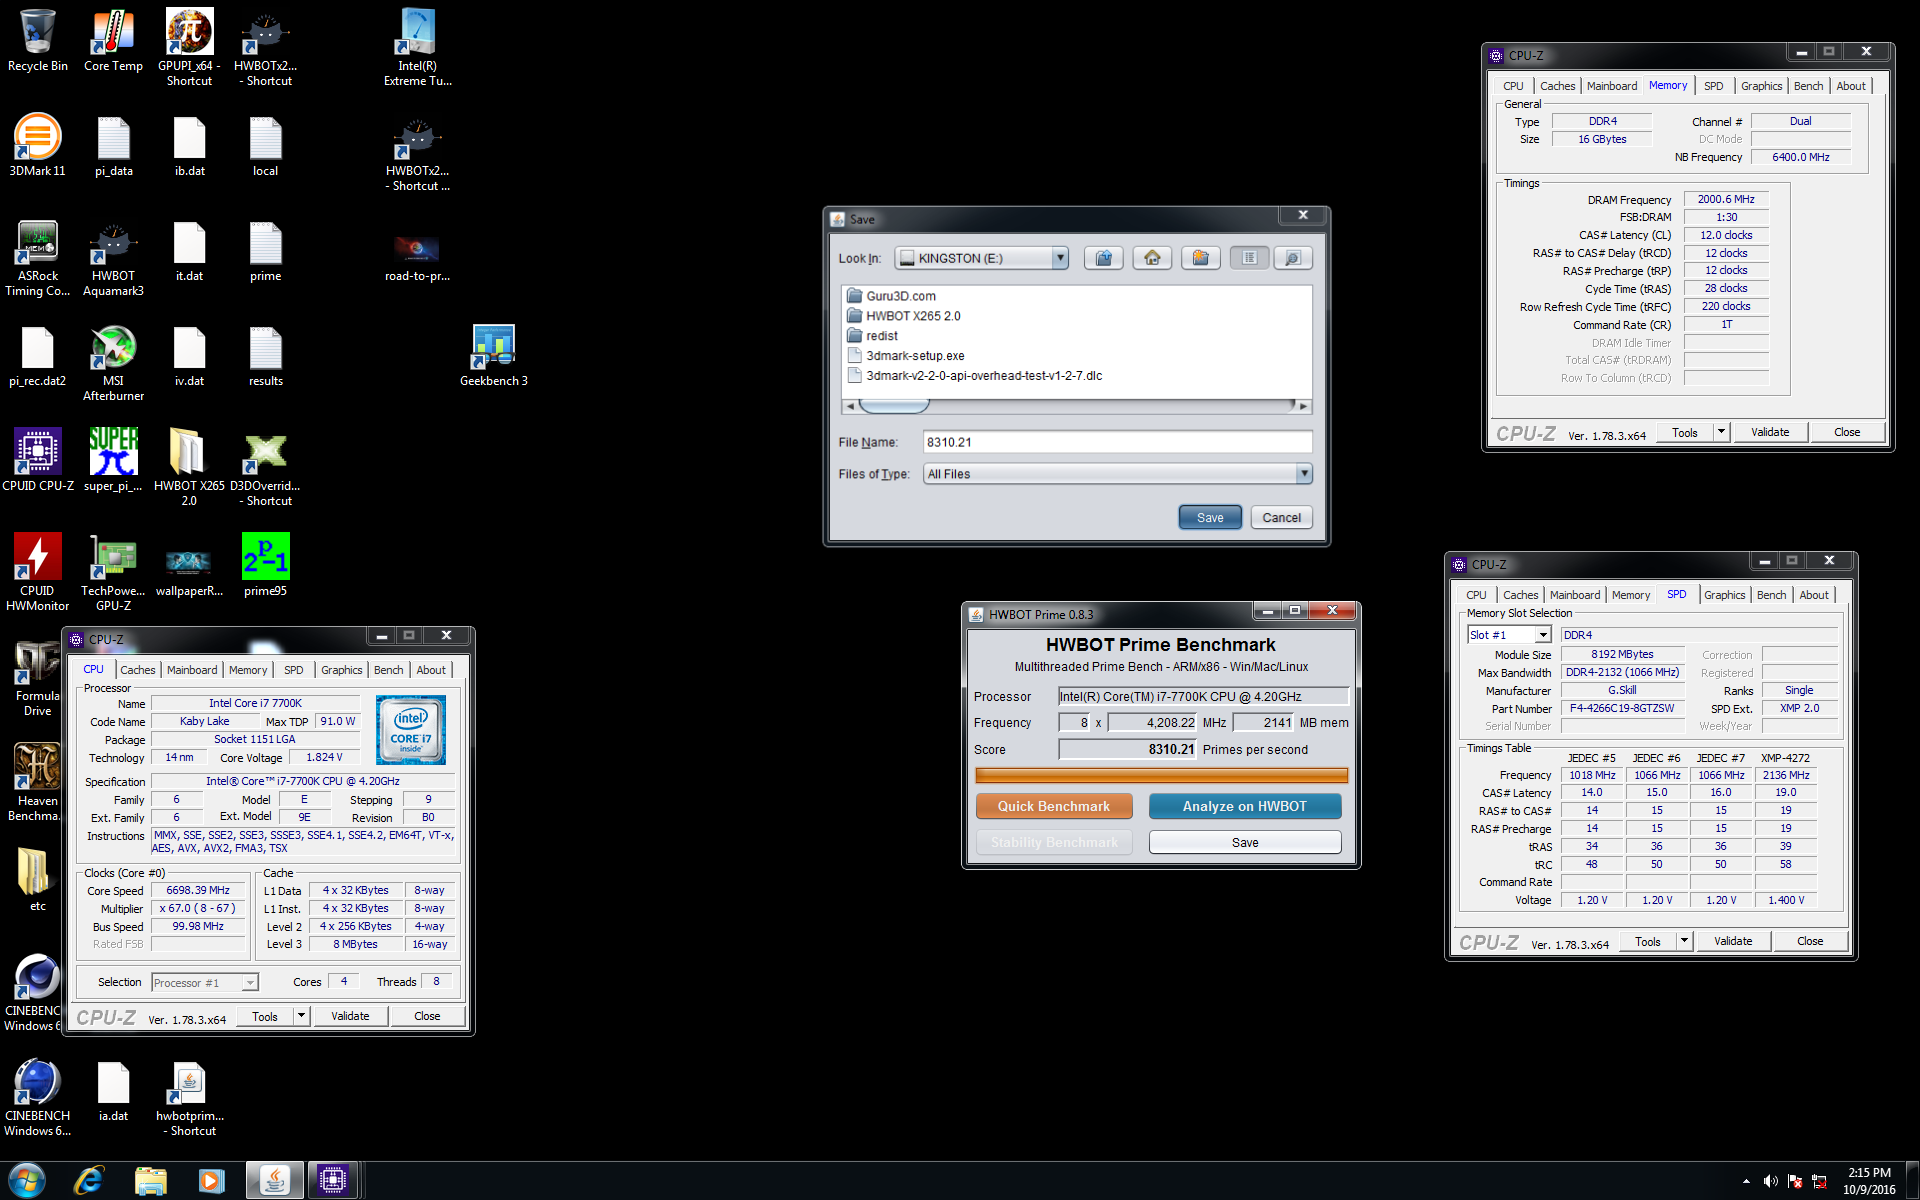Screen dimensions: 1920x1200
Task: Open the 3DMark 11 desktop icon
Action: (x=38, y=146)
